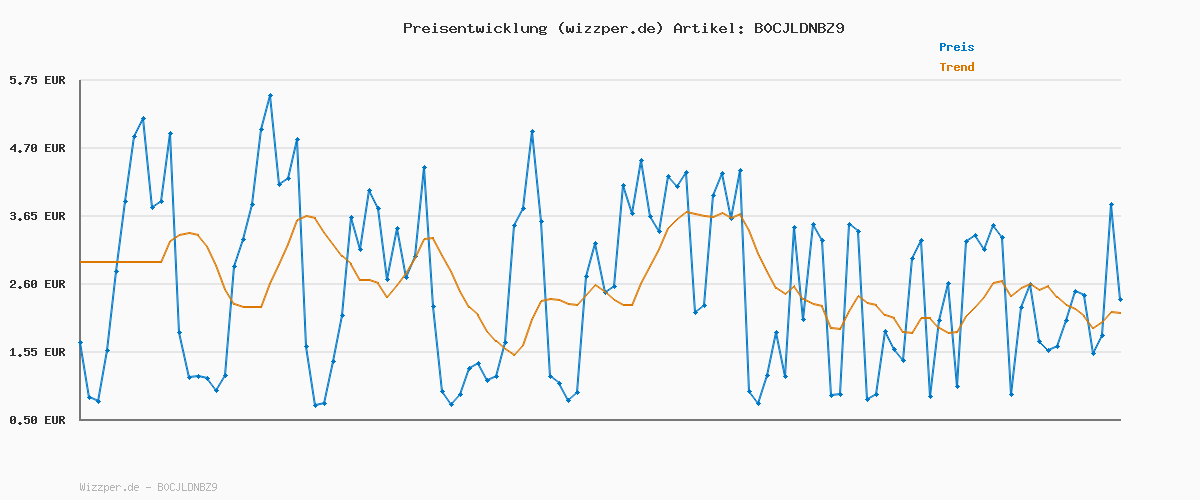Select the 4.70 EUR axis label

pyautogui.click(x=37, y=148)
